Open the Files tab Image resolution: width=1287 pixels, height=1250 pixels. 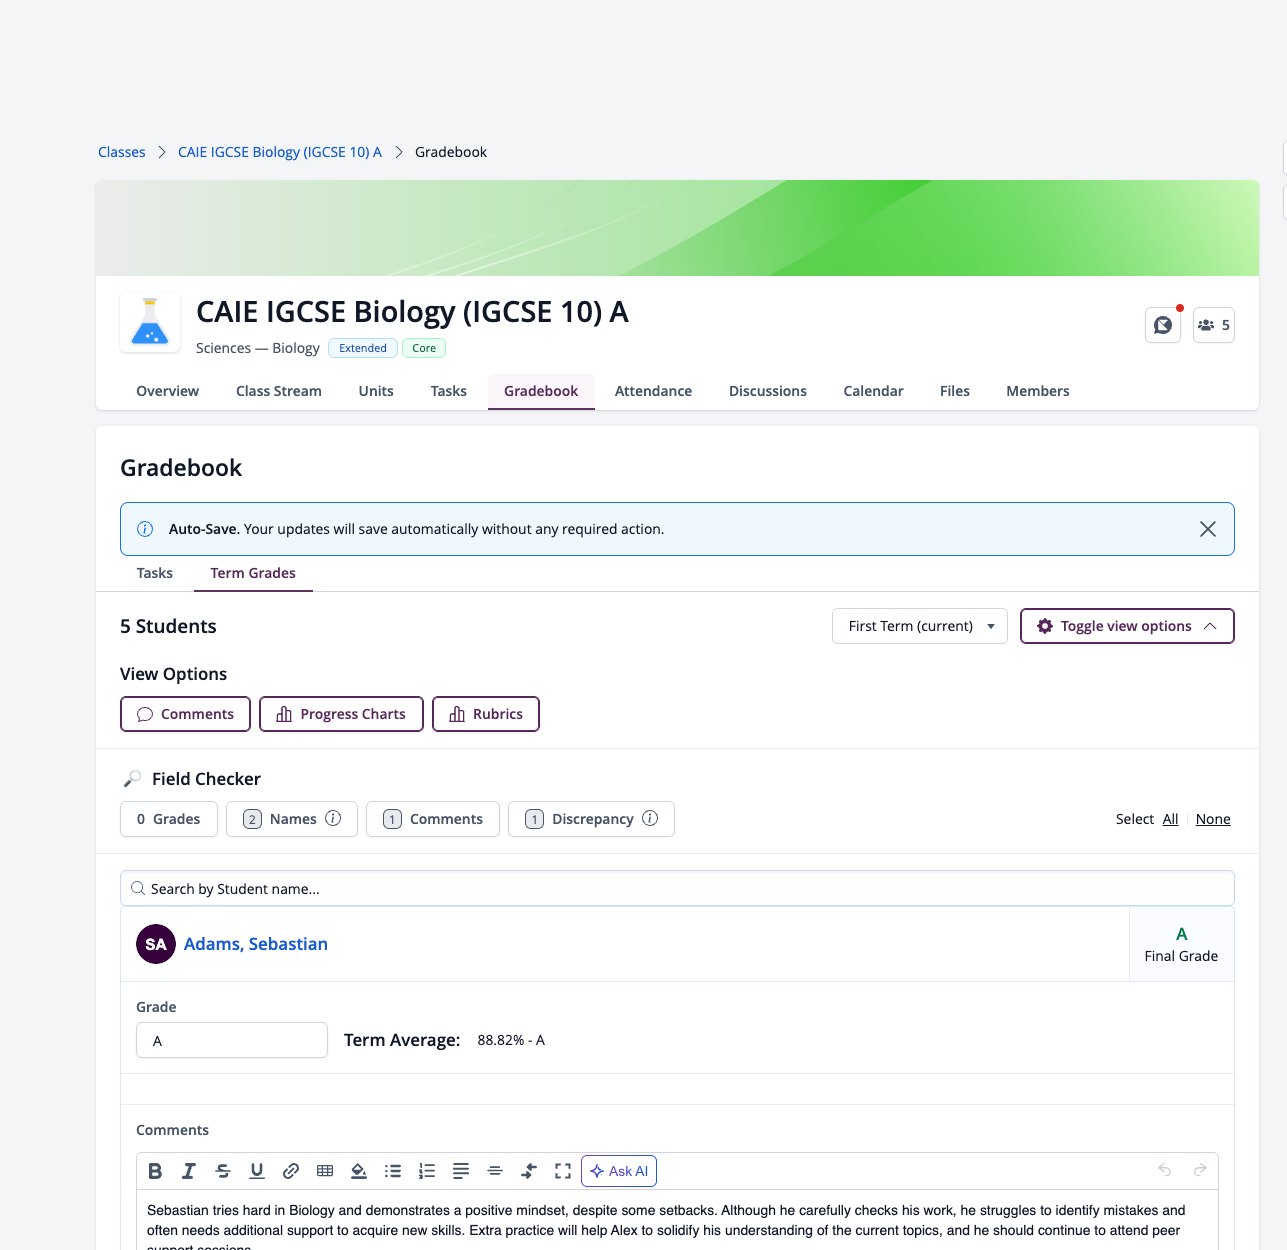tap(955, 391)
